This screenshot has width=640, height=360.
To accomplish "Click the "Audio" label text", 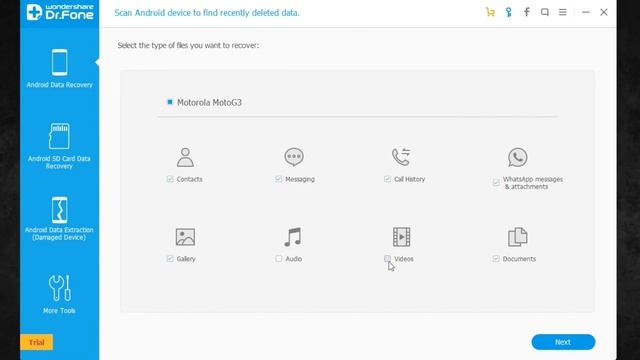I will pos(293,259).
